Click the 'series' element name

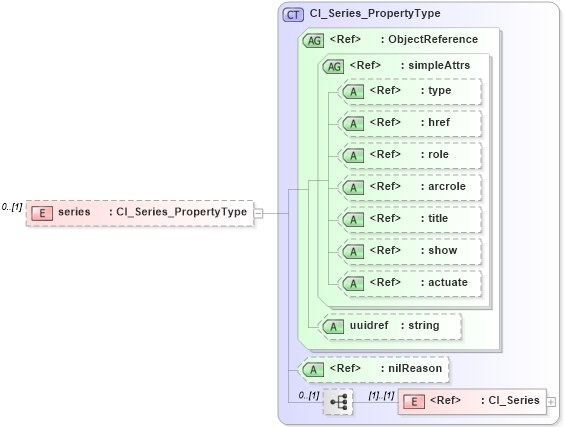click(x=74, y=212)
